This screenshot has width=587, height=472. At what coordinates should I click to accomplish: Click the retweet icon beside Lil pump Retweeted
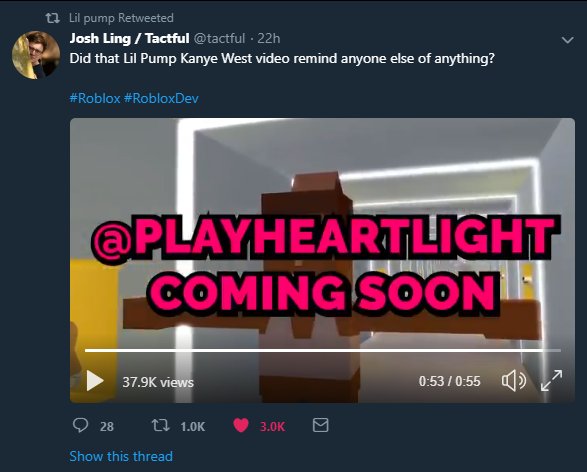52,18
